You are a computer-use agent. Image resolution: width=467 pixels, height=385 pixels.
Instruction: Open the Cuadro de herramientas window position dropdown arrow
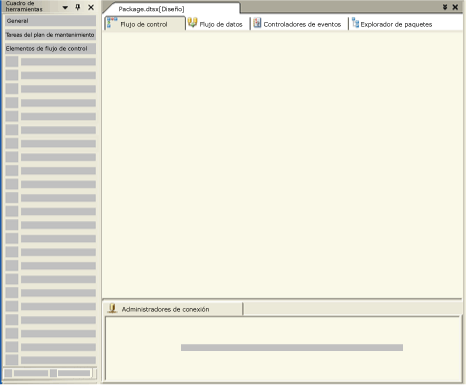[65, 7]
